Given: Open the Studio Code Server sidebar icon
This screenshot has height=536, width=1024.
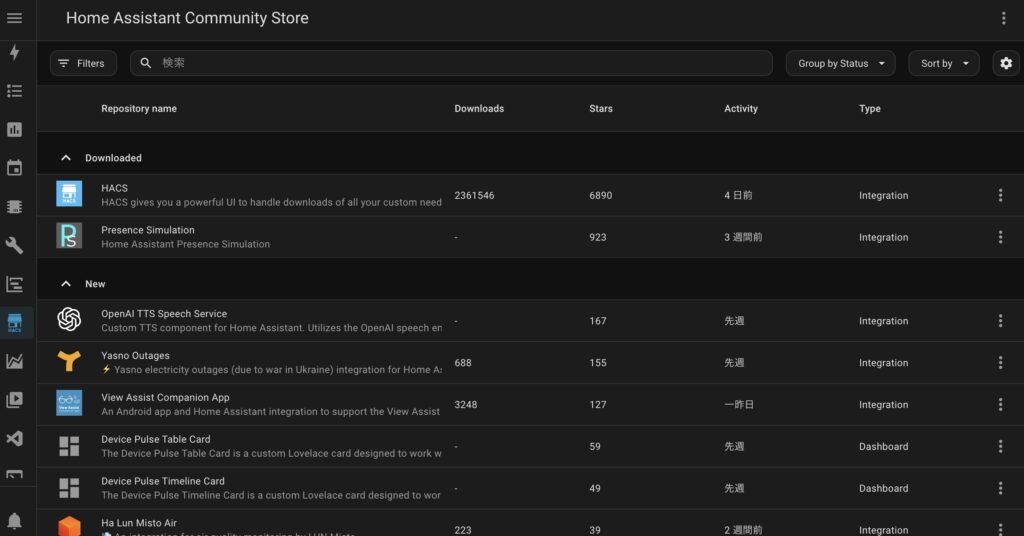Looking at the screenshot, I should click(14, 439).
